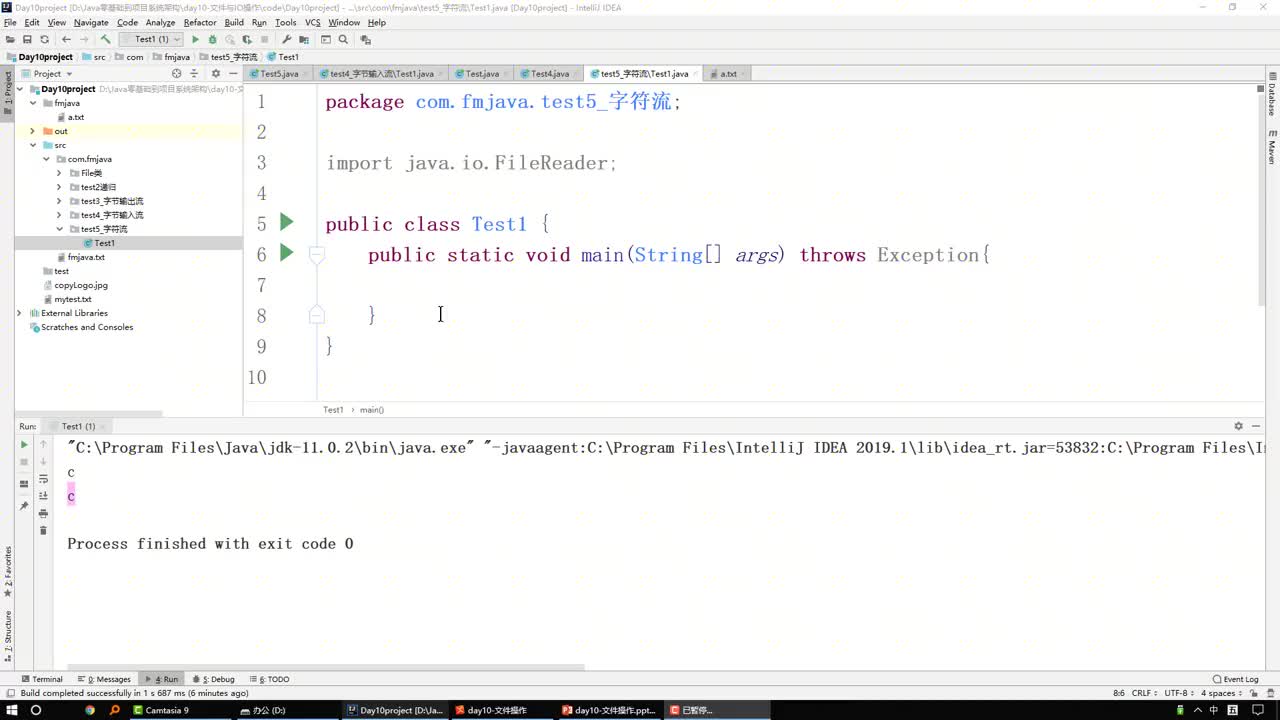Switch to the Test4.java editor tab
Screen dimensions: 1280x720
549,74
